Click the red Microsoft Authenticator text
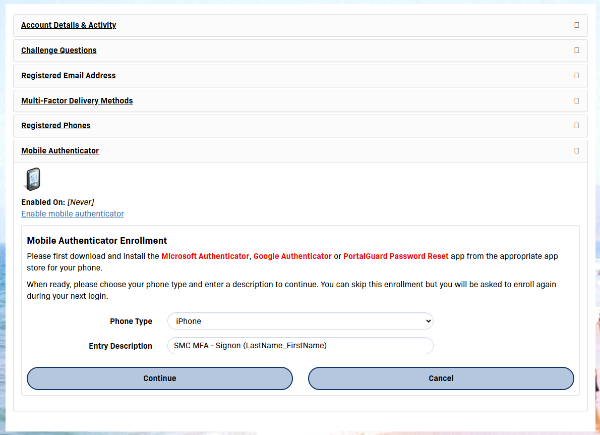 coord(206,257)
